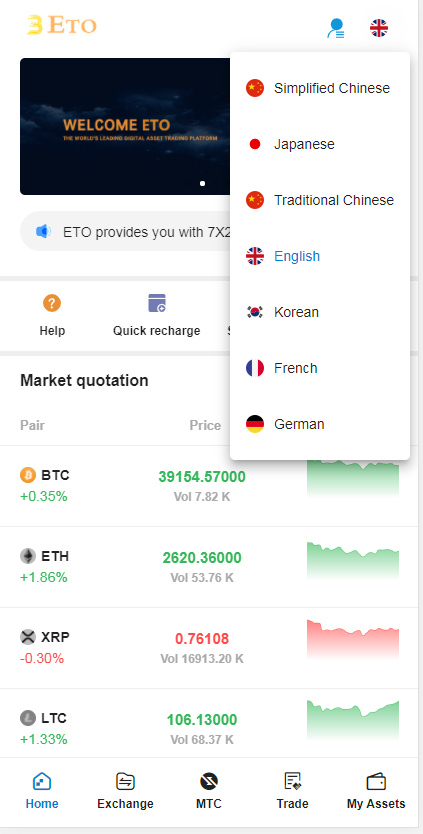423x834 pixels.
Task: Select Japanese from language list
Action: coord(320,144)
